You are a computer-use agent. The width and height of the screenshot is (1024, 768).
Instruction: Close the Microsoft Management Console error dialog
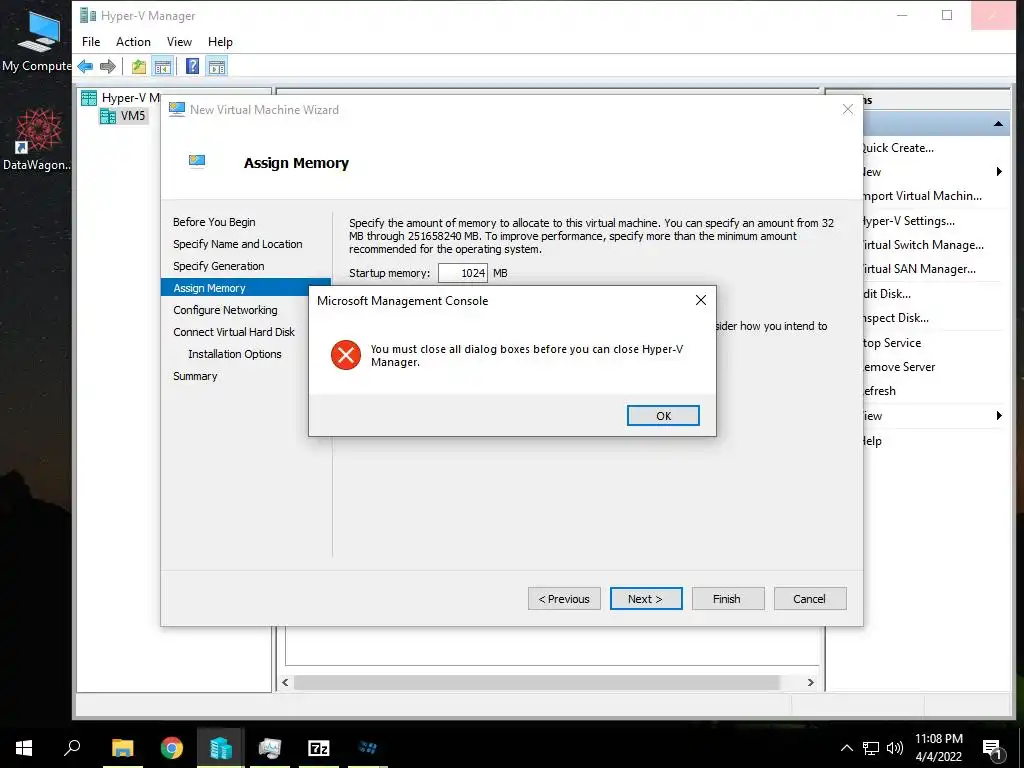tap(701, 300)
